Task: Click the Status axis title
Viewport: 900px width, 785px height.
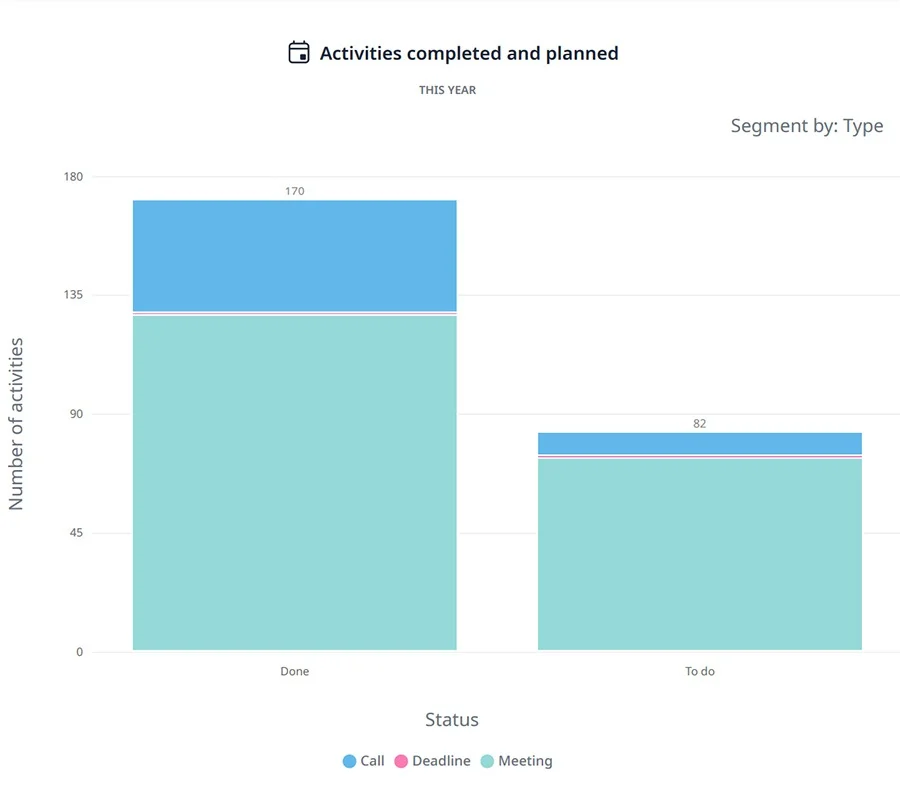Action: click(x=452, y=720)
